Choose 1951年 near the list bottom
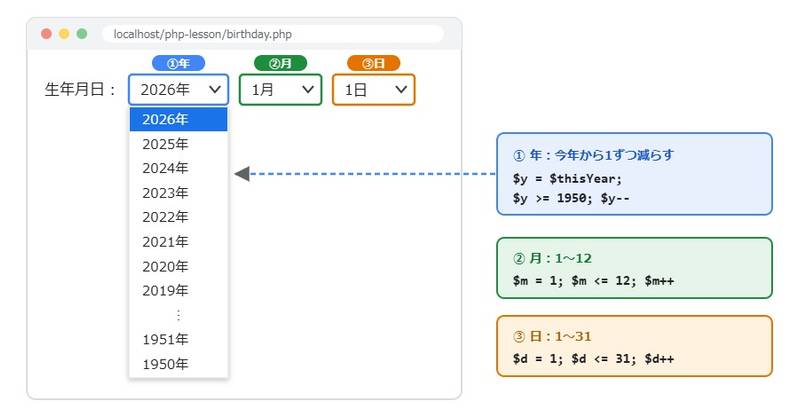Viewport: 799px width, 417px height. click(178, 340)
